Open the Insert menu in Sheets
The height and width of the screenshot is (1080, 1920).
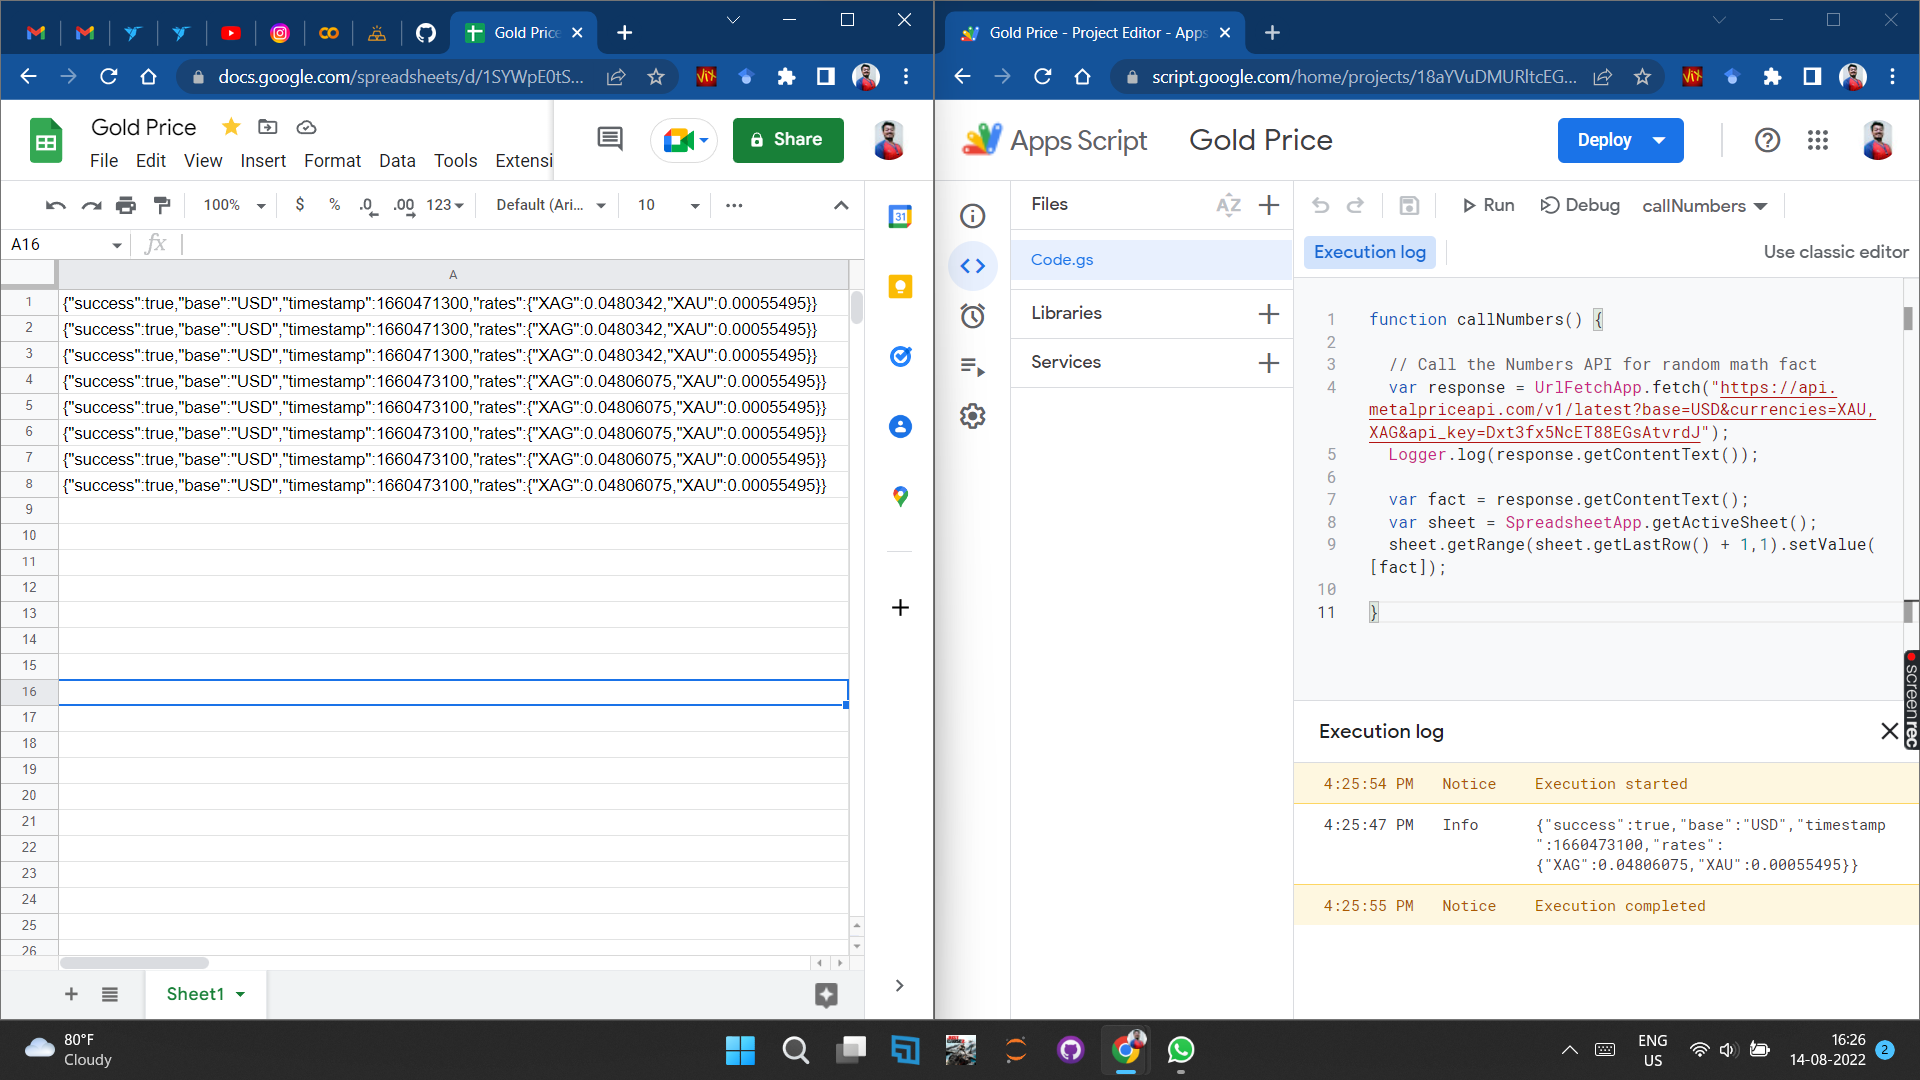point(263,161)
